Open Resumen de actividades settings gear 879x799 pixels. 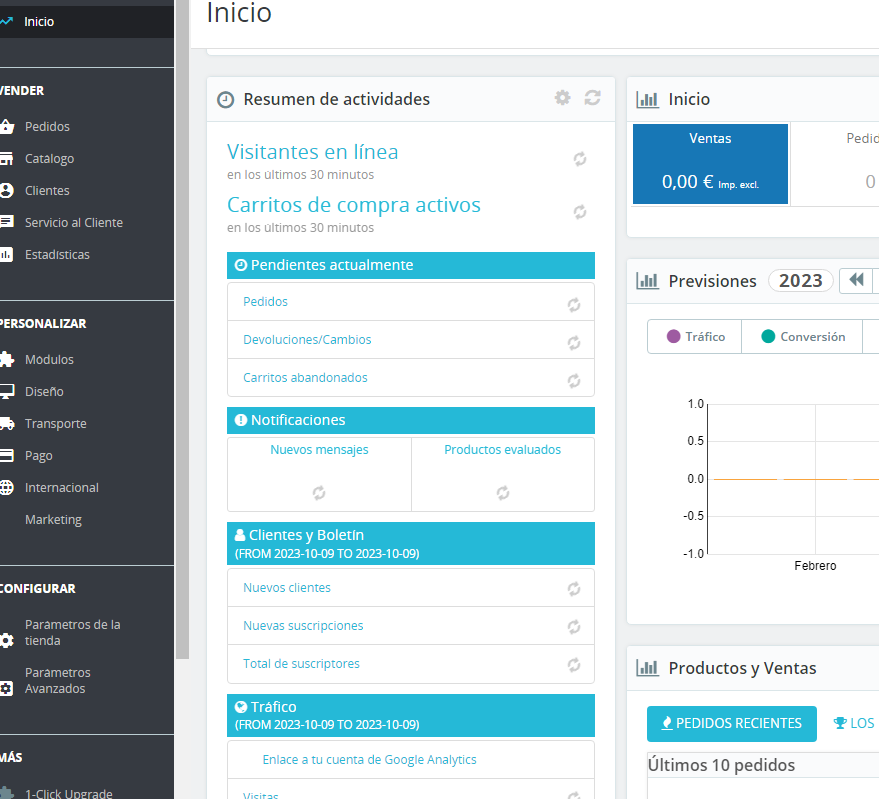562,98
